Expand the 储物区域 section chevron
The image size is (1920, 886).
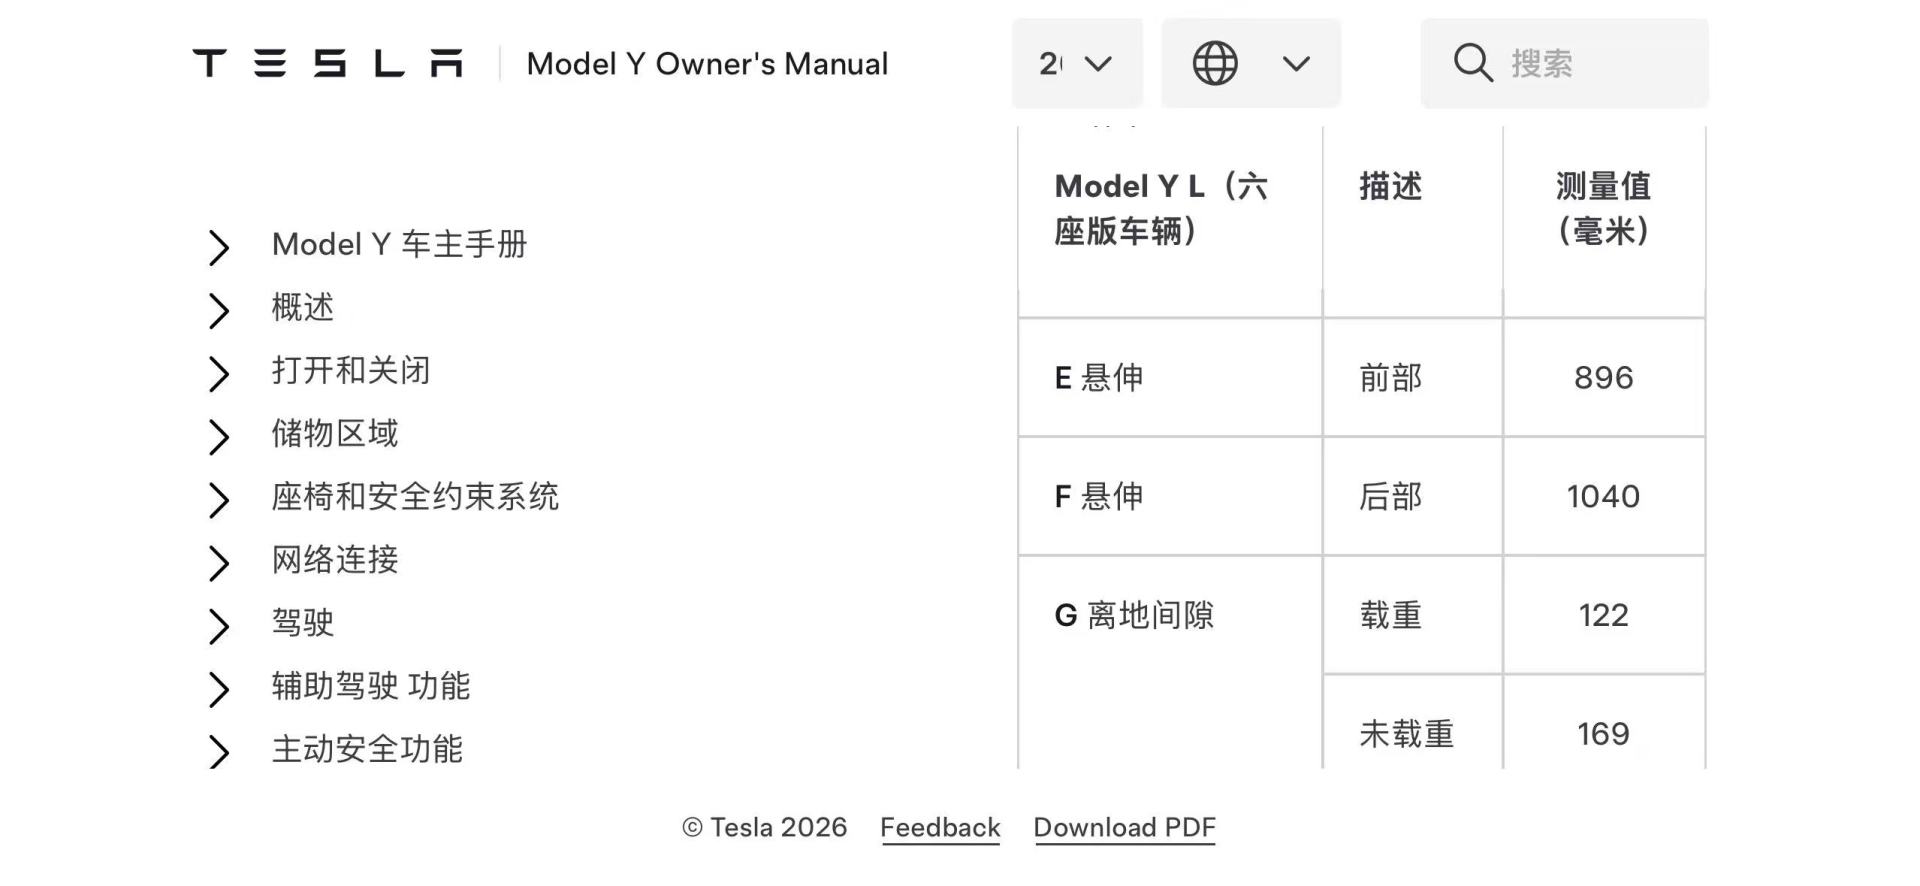(x=218, y=436)
